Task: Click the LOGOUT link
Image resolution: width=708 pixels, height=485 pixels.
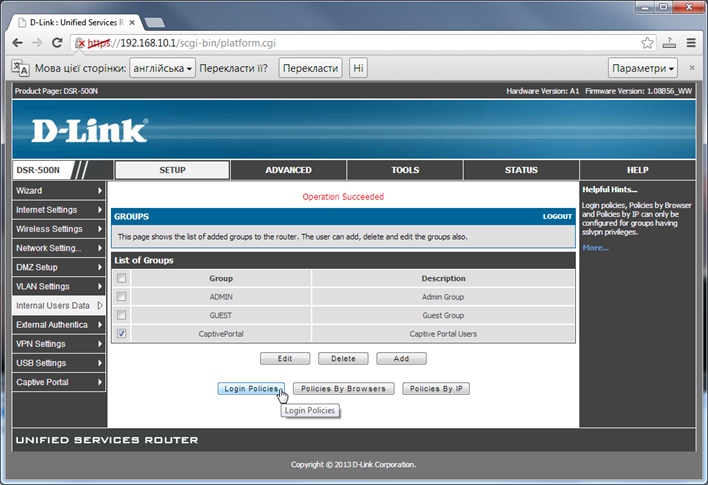Action: 557,216
